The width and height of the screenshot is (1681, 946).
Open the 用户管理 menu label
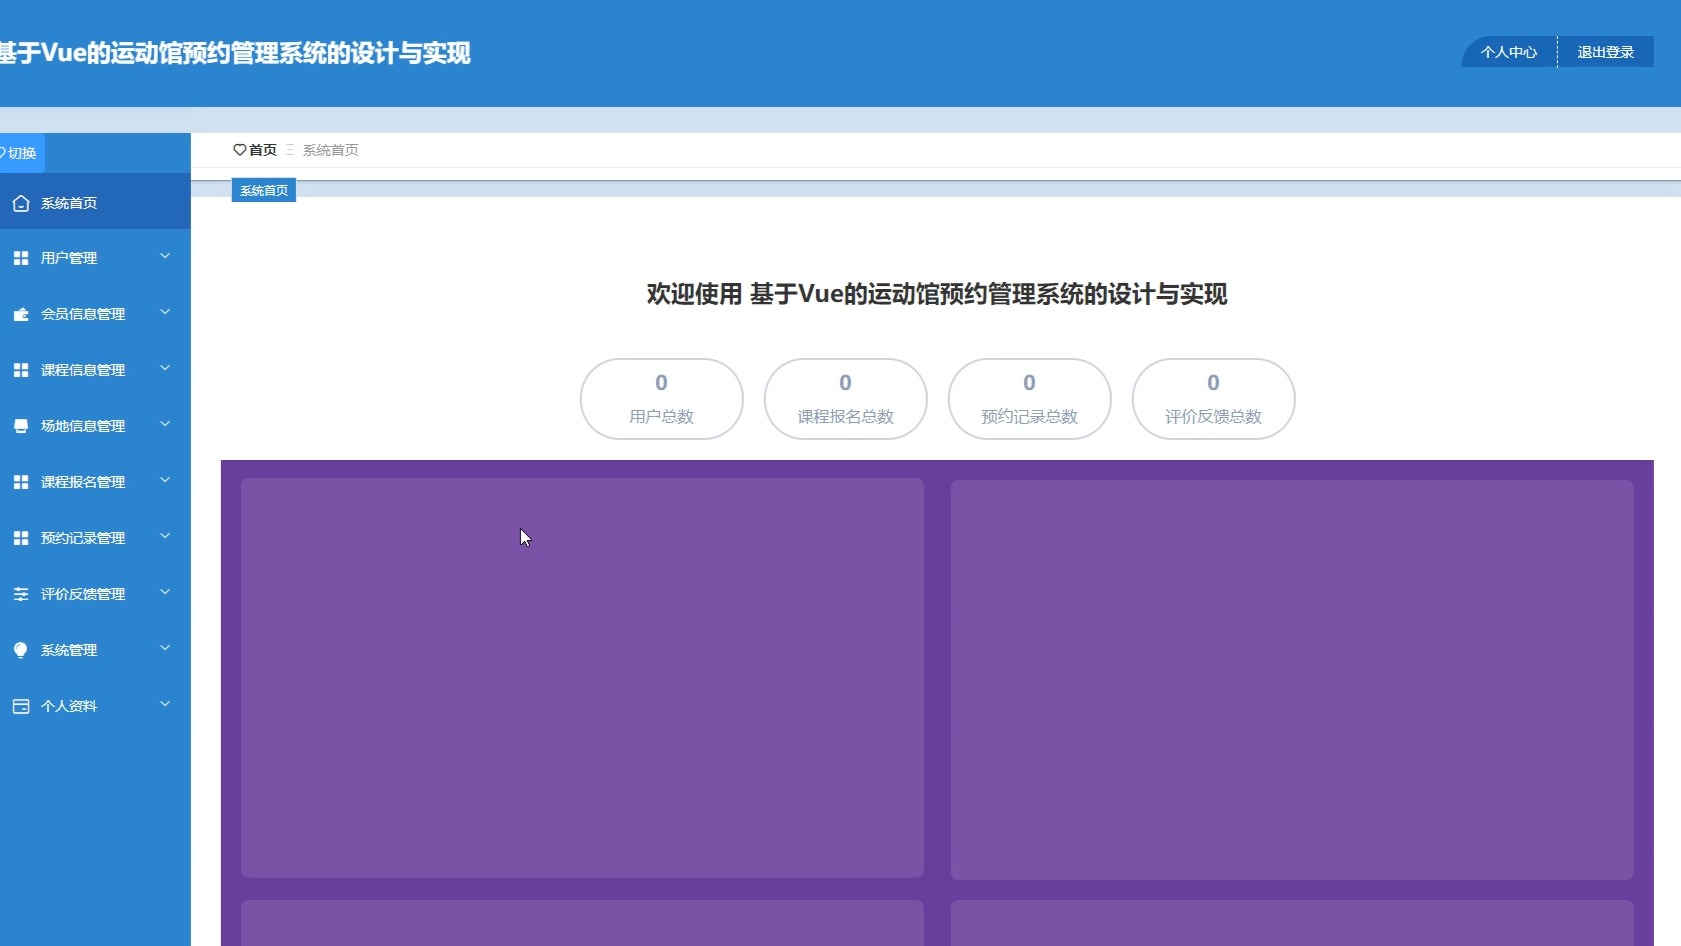tap(69, 258)
